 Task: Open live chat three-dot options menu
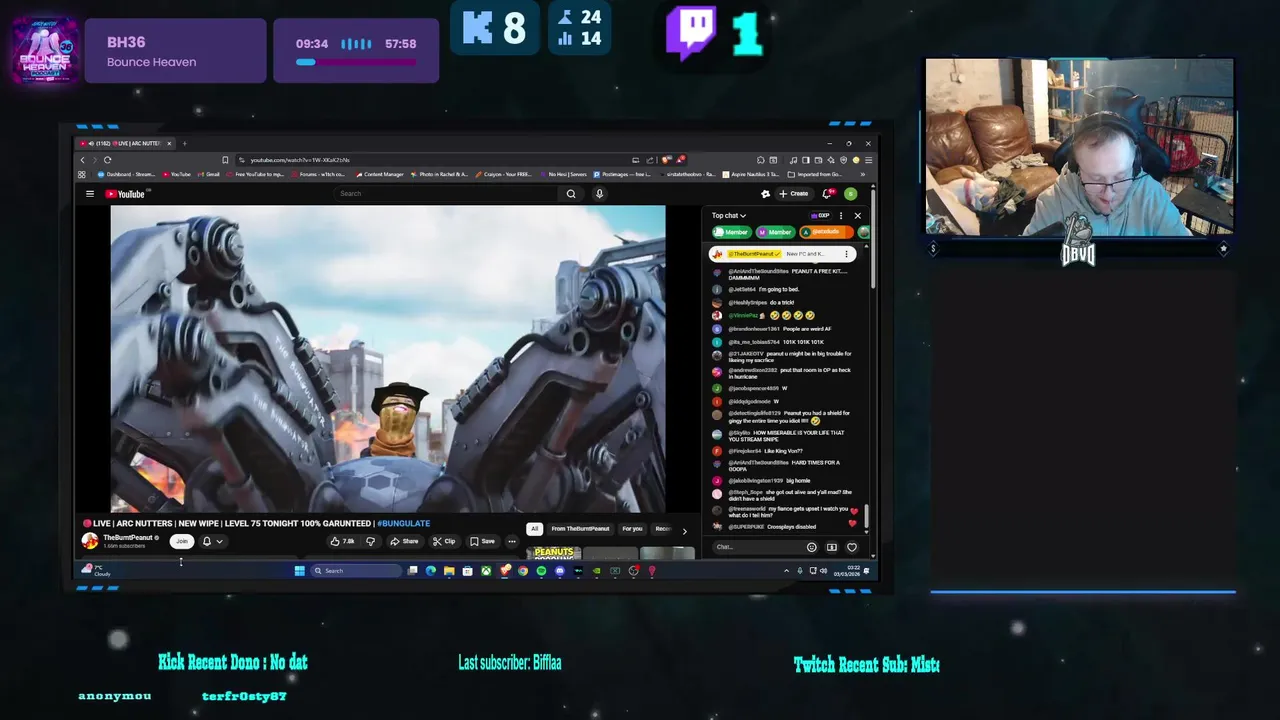tap(841, 215)
